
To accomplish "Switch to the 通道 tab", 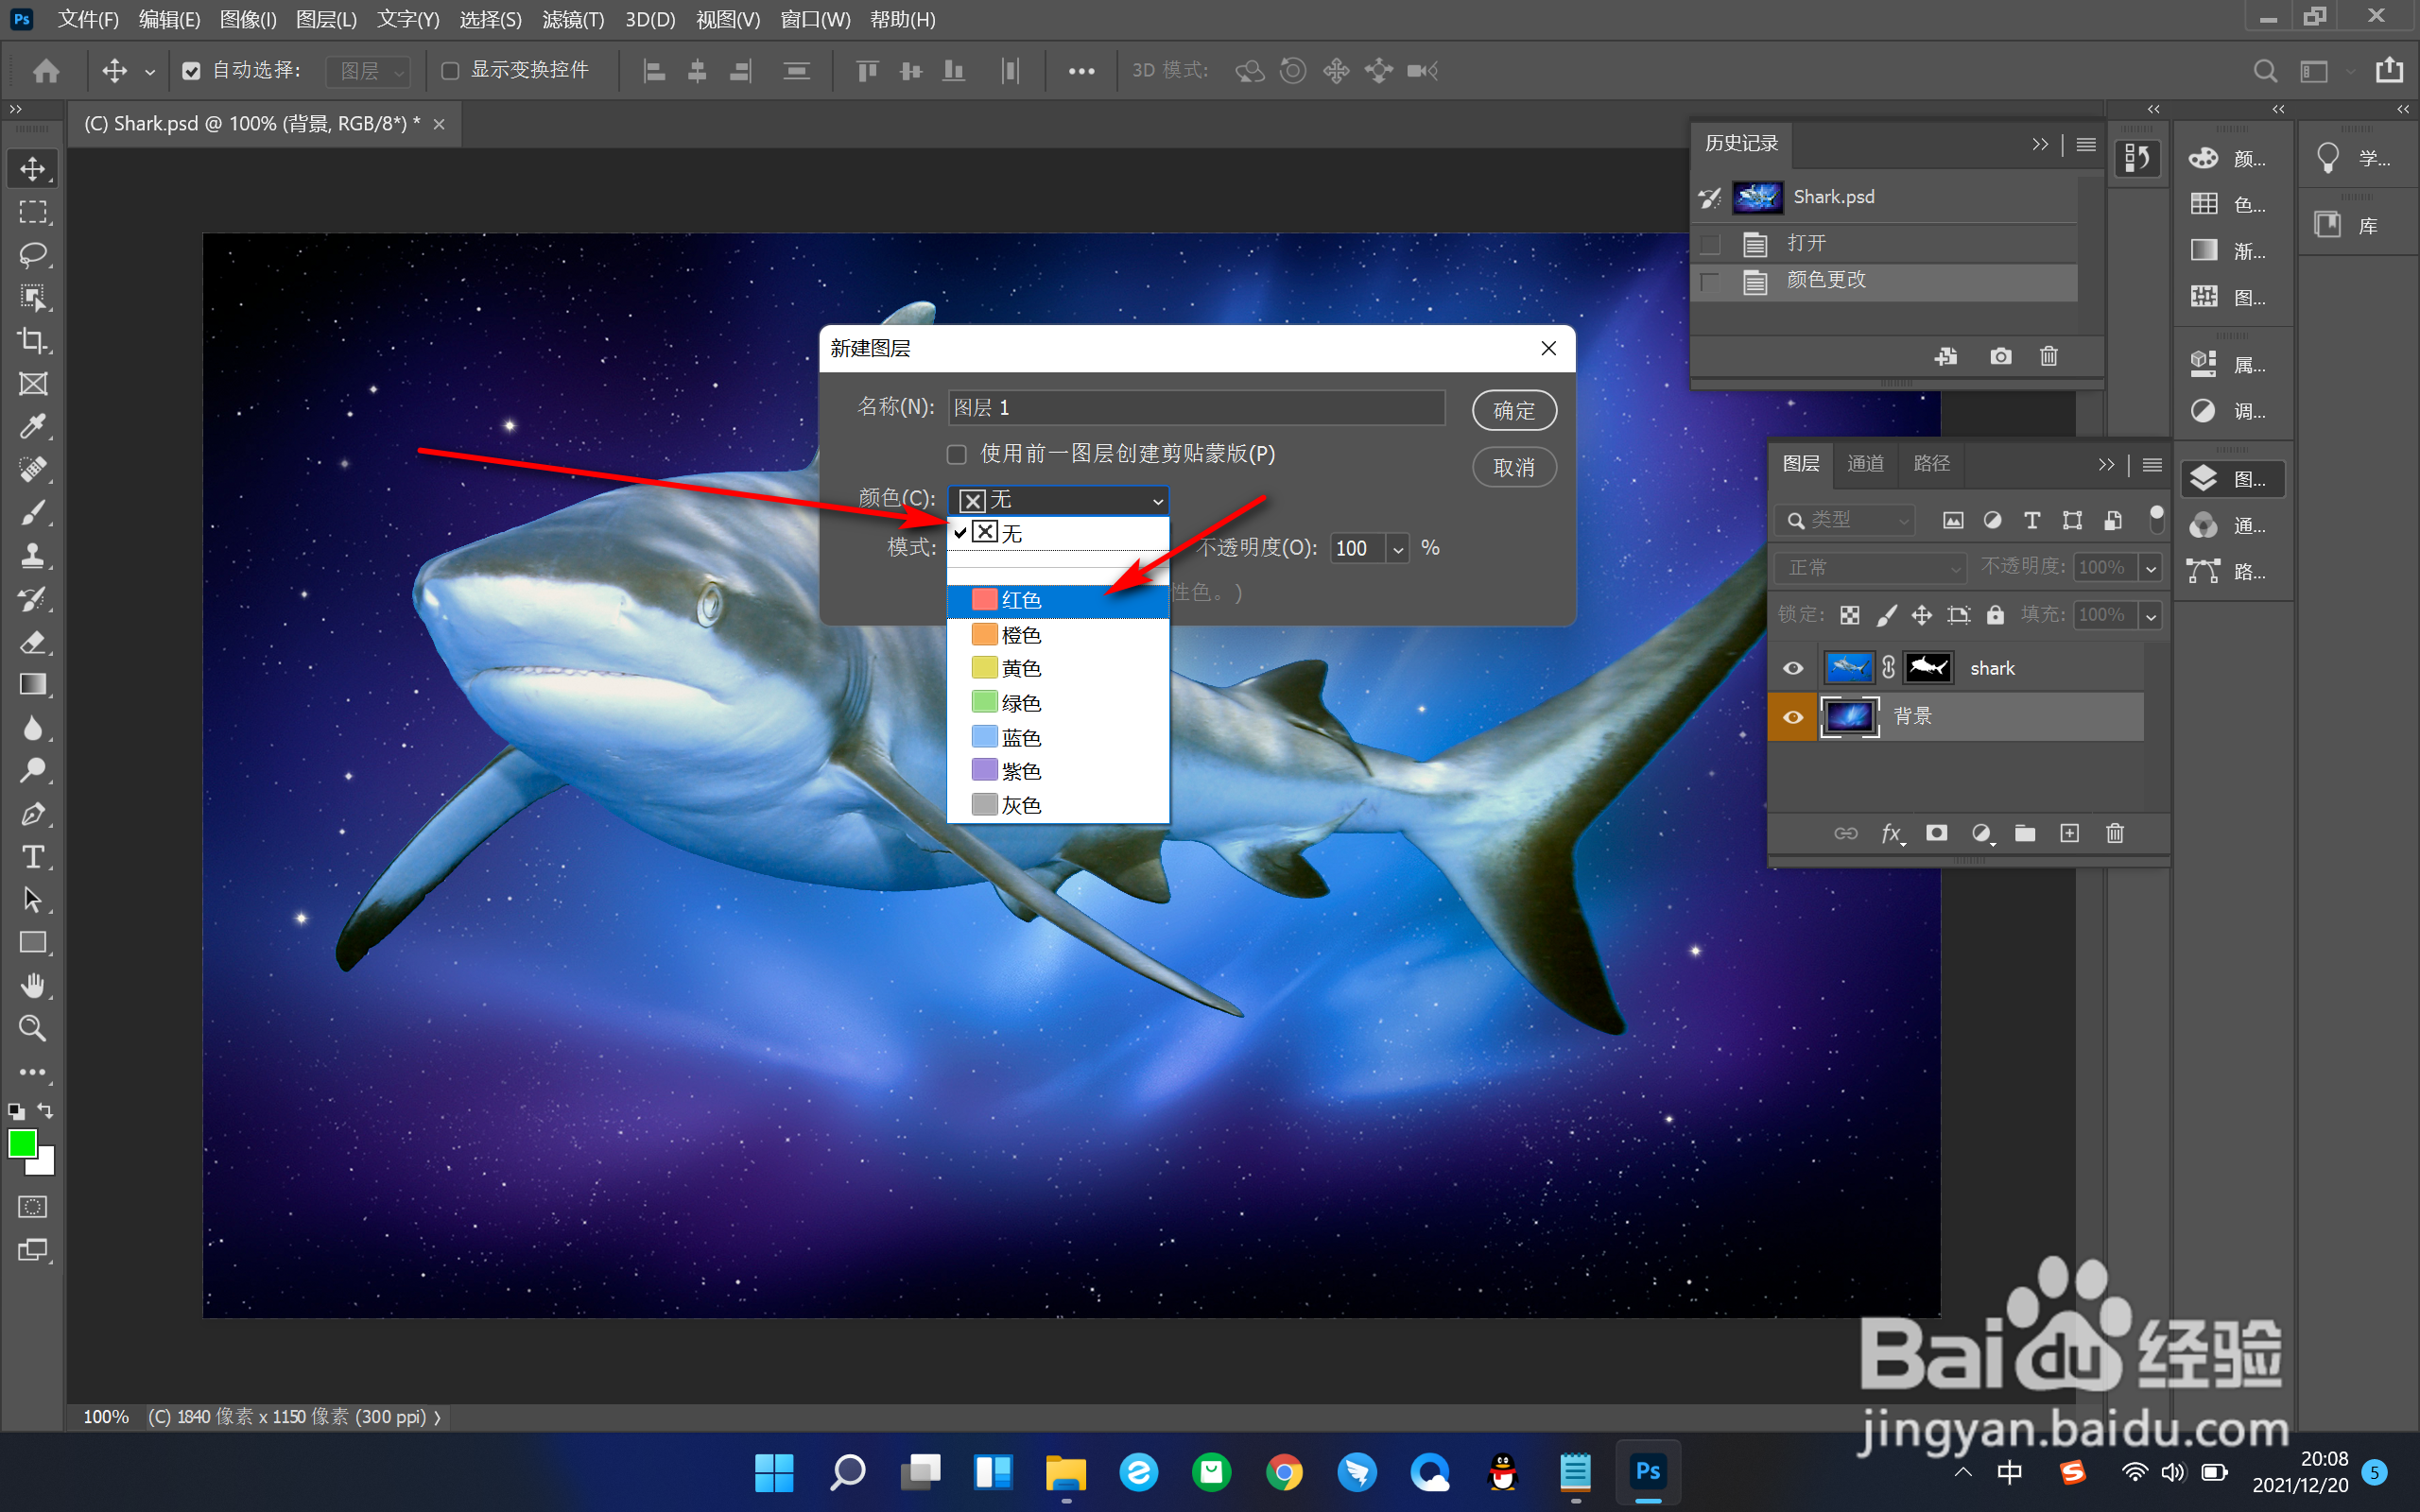I will pos(1865,464).
